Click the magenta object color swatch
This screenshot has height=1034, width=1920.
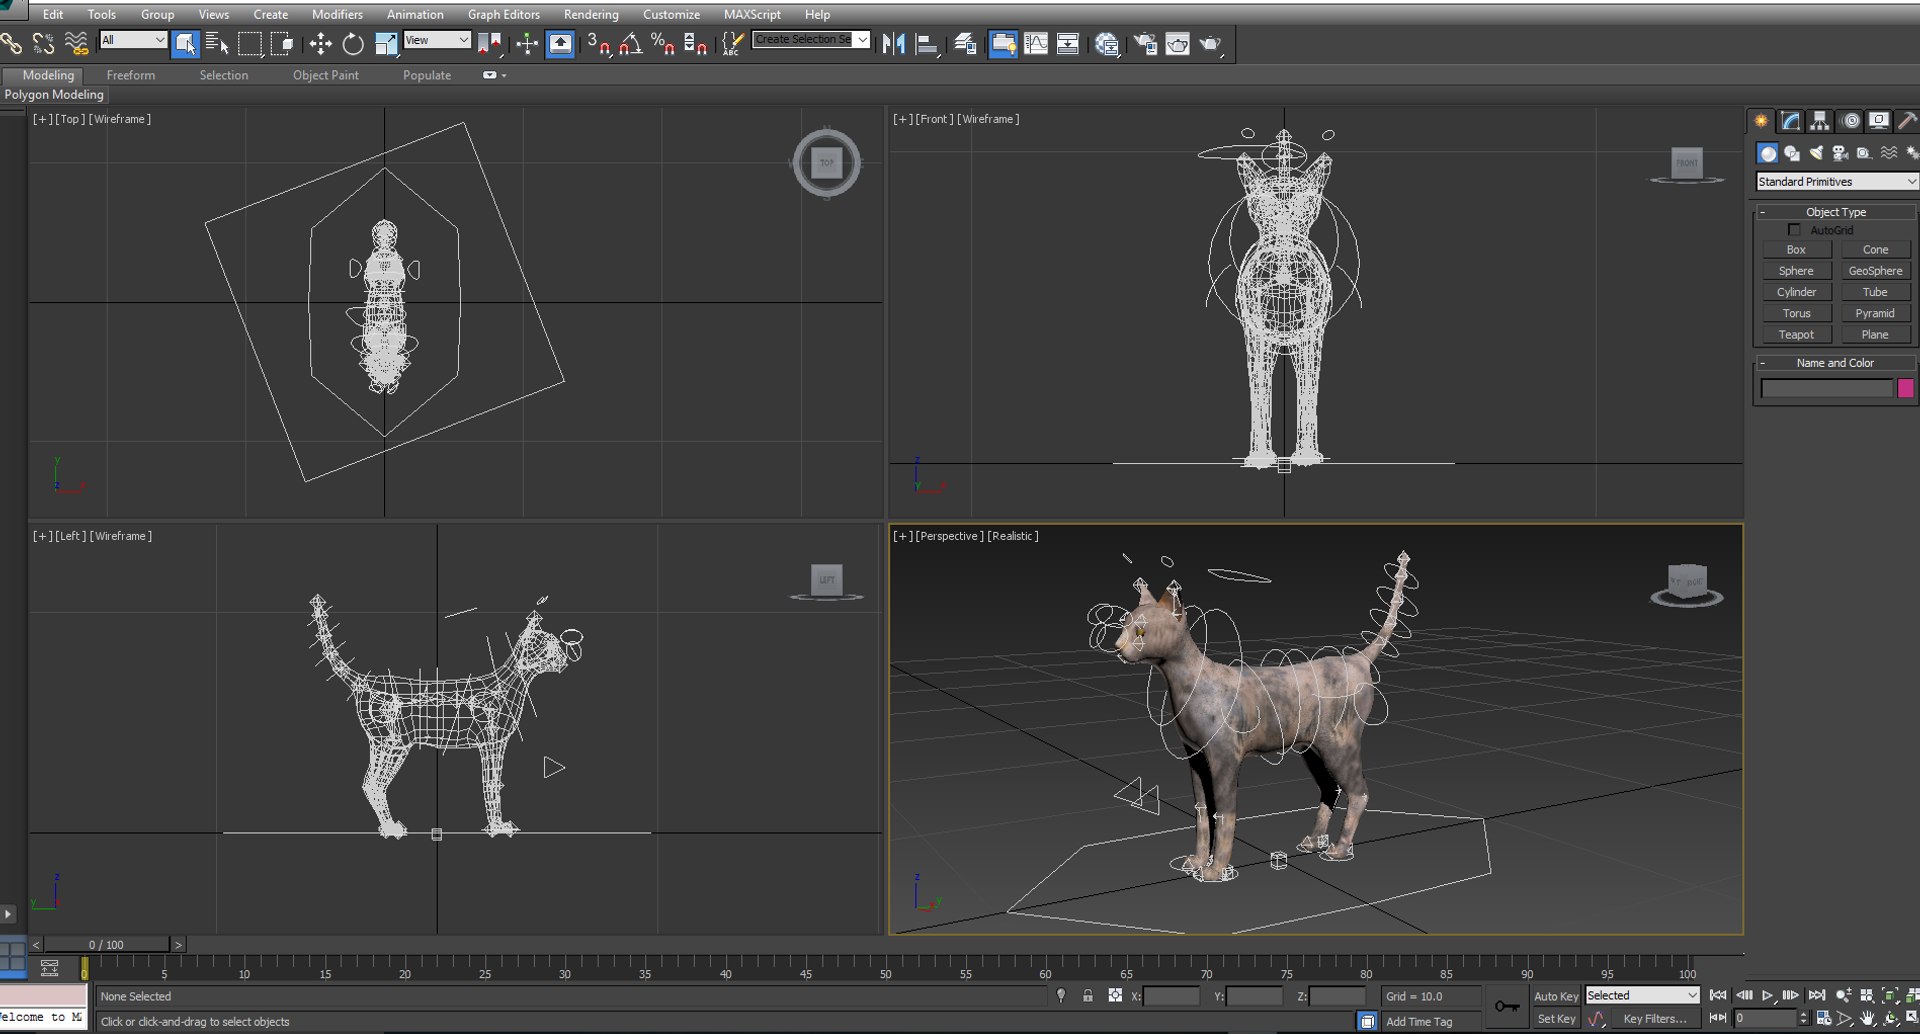[1906, 388]
